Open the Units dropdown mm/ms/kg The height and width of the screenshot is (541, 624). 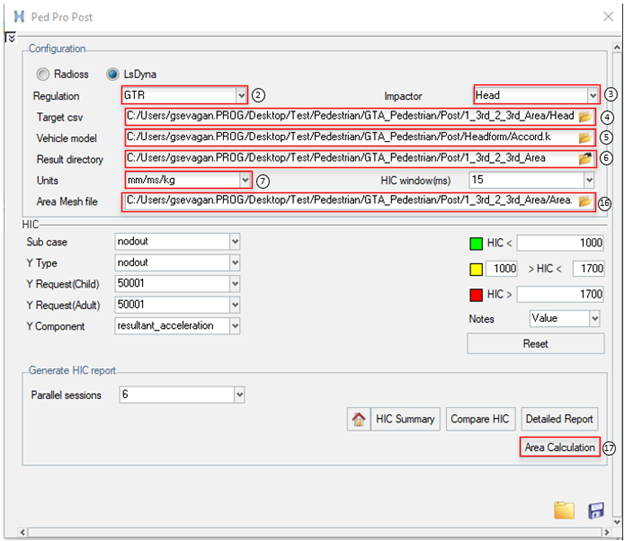189,180
